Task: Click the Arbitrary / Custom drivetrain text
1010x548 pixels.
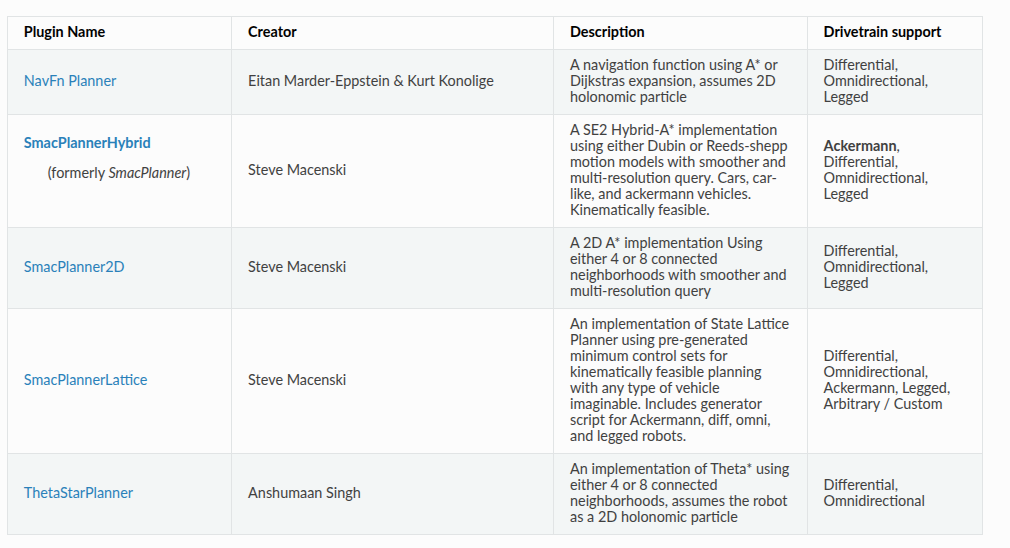Action: pyautogui.click(x=882, y=404)
